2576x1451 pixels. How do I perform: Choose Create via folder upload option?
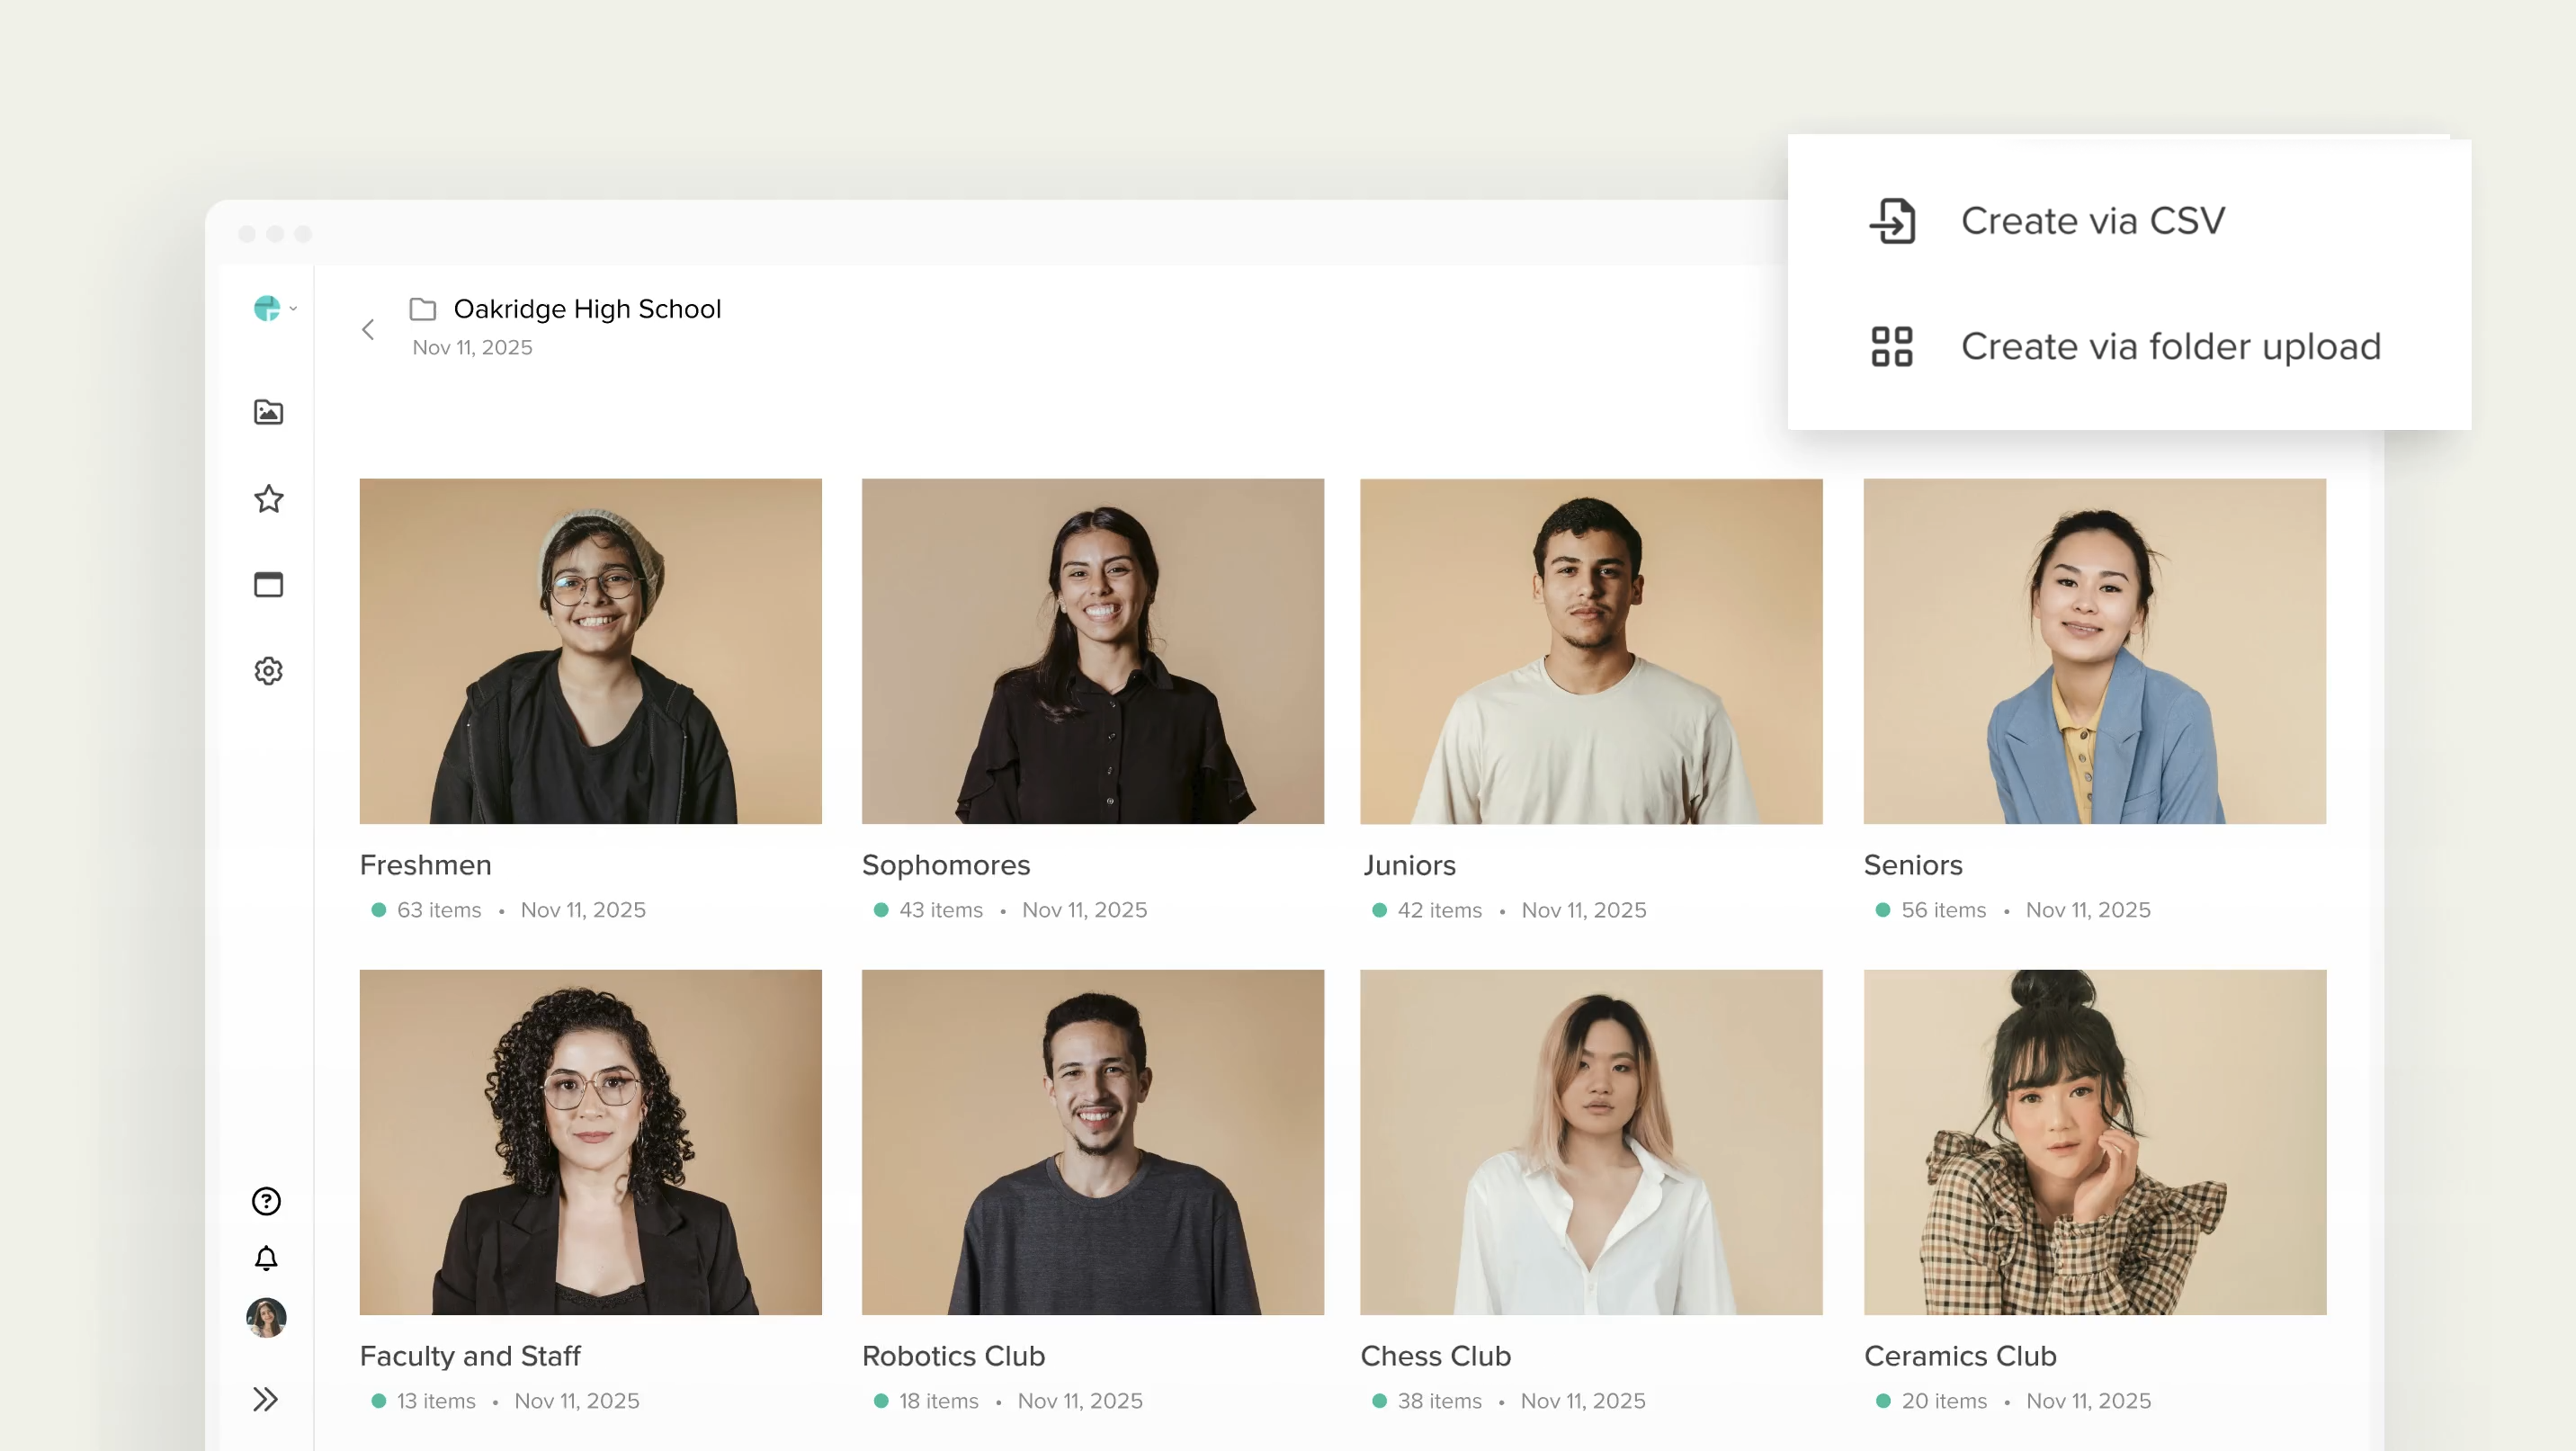click(2170, 347)
